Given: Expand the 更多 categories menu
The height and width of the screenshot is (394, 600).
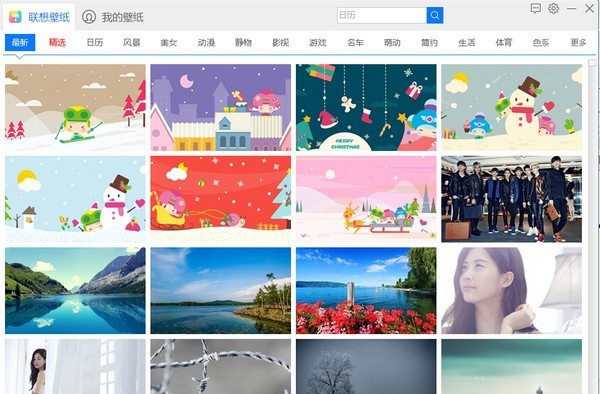Looking at the screenshot, I should [578, 42].
